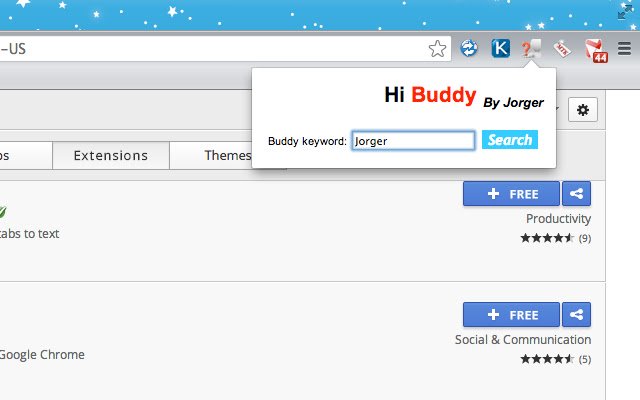
Task: Open the blue K extension icon
Action: [x=500, y=48]
